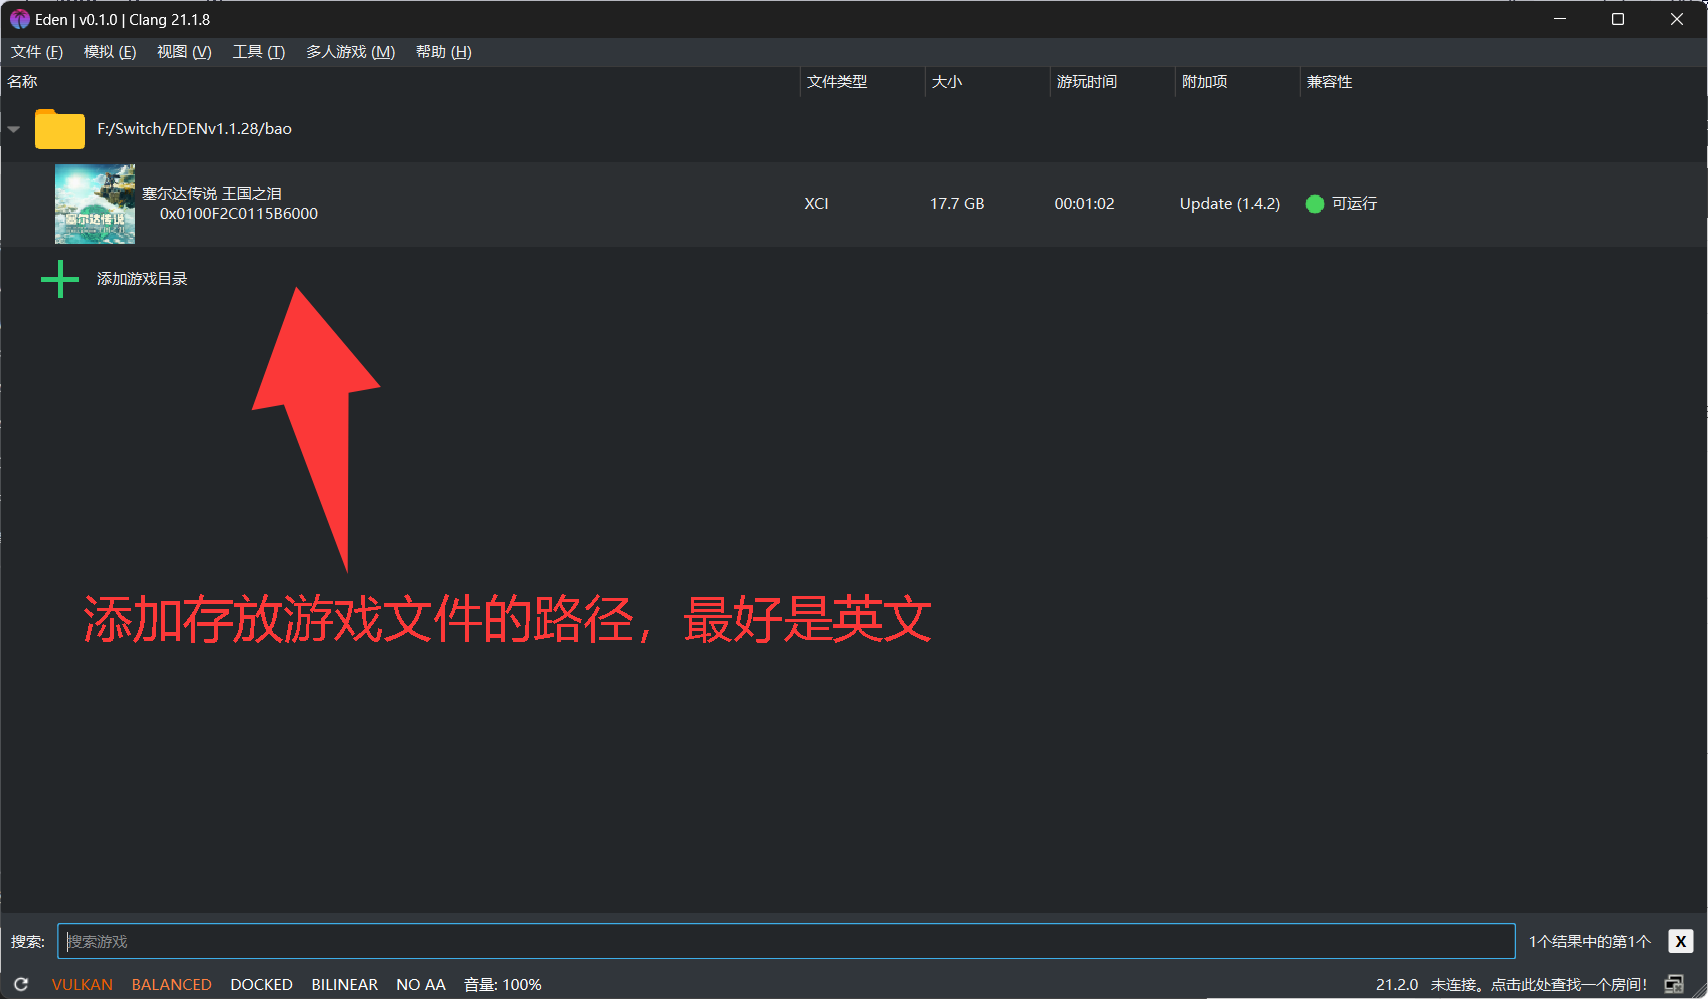Click the 搜索游戏 search input field

(x=785, y=941)
